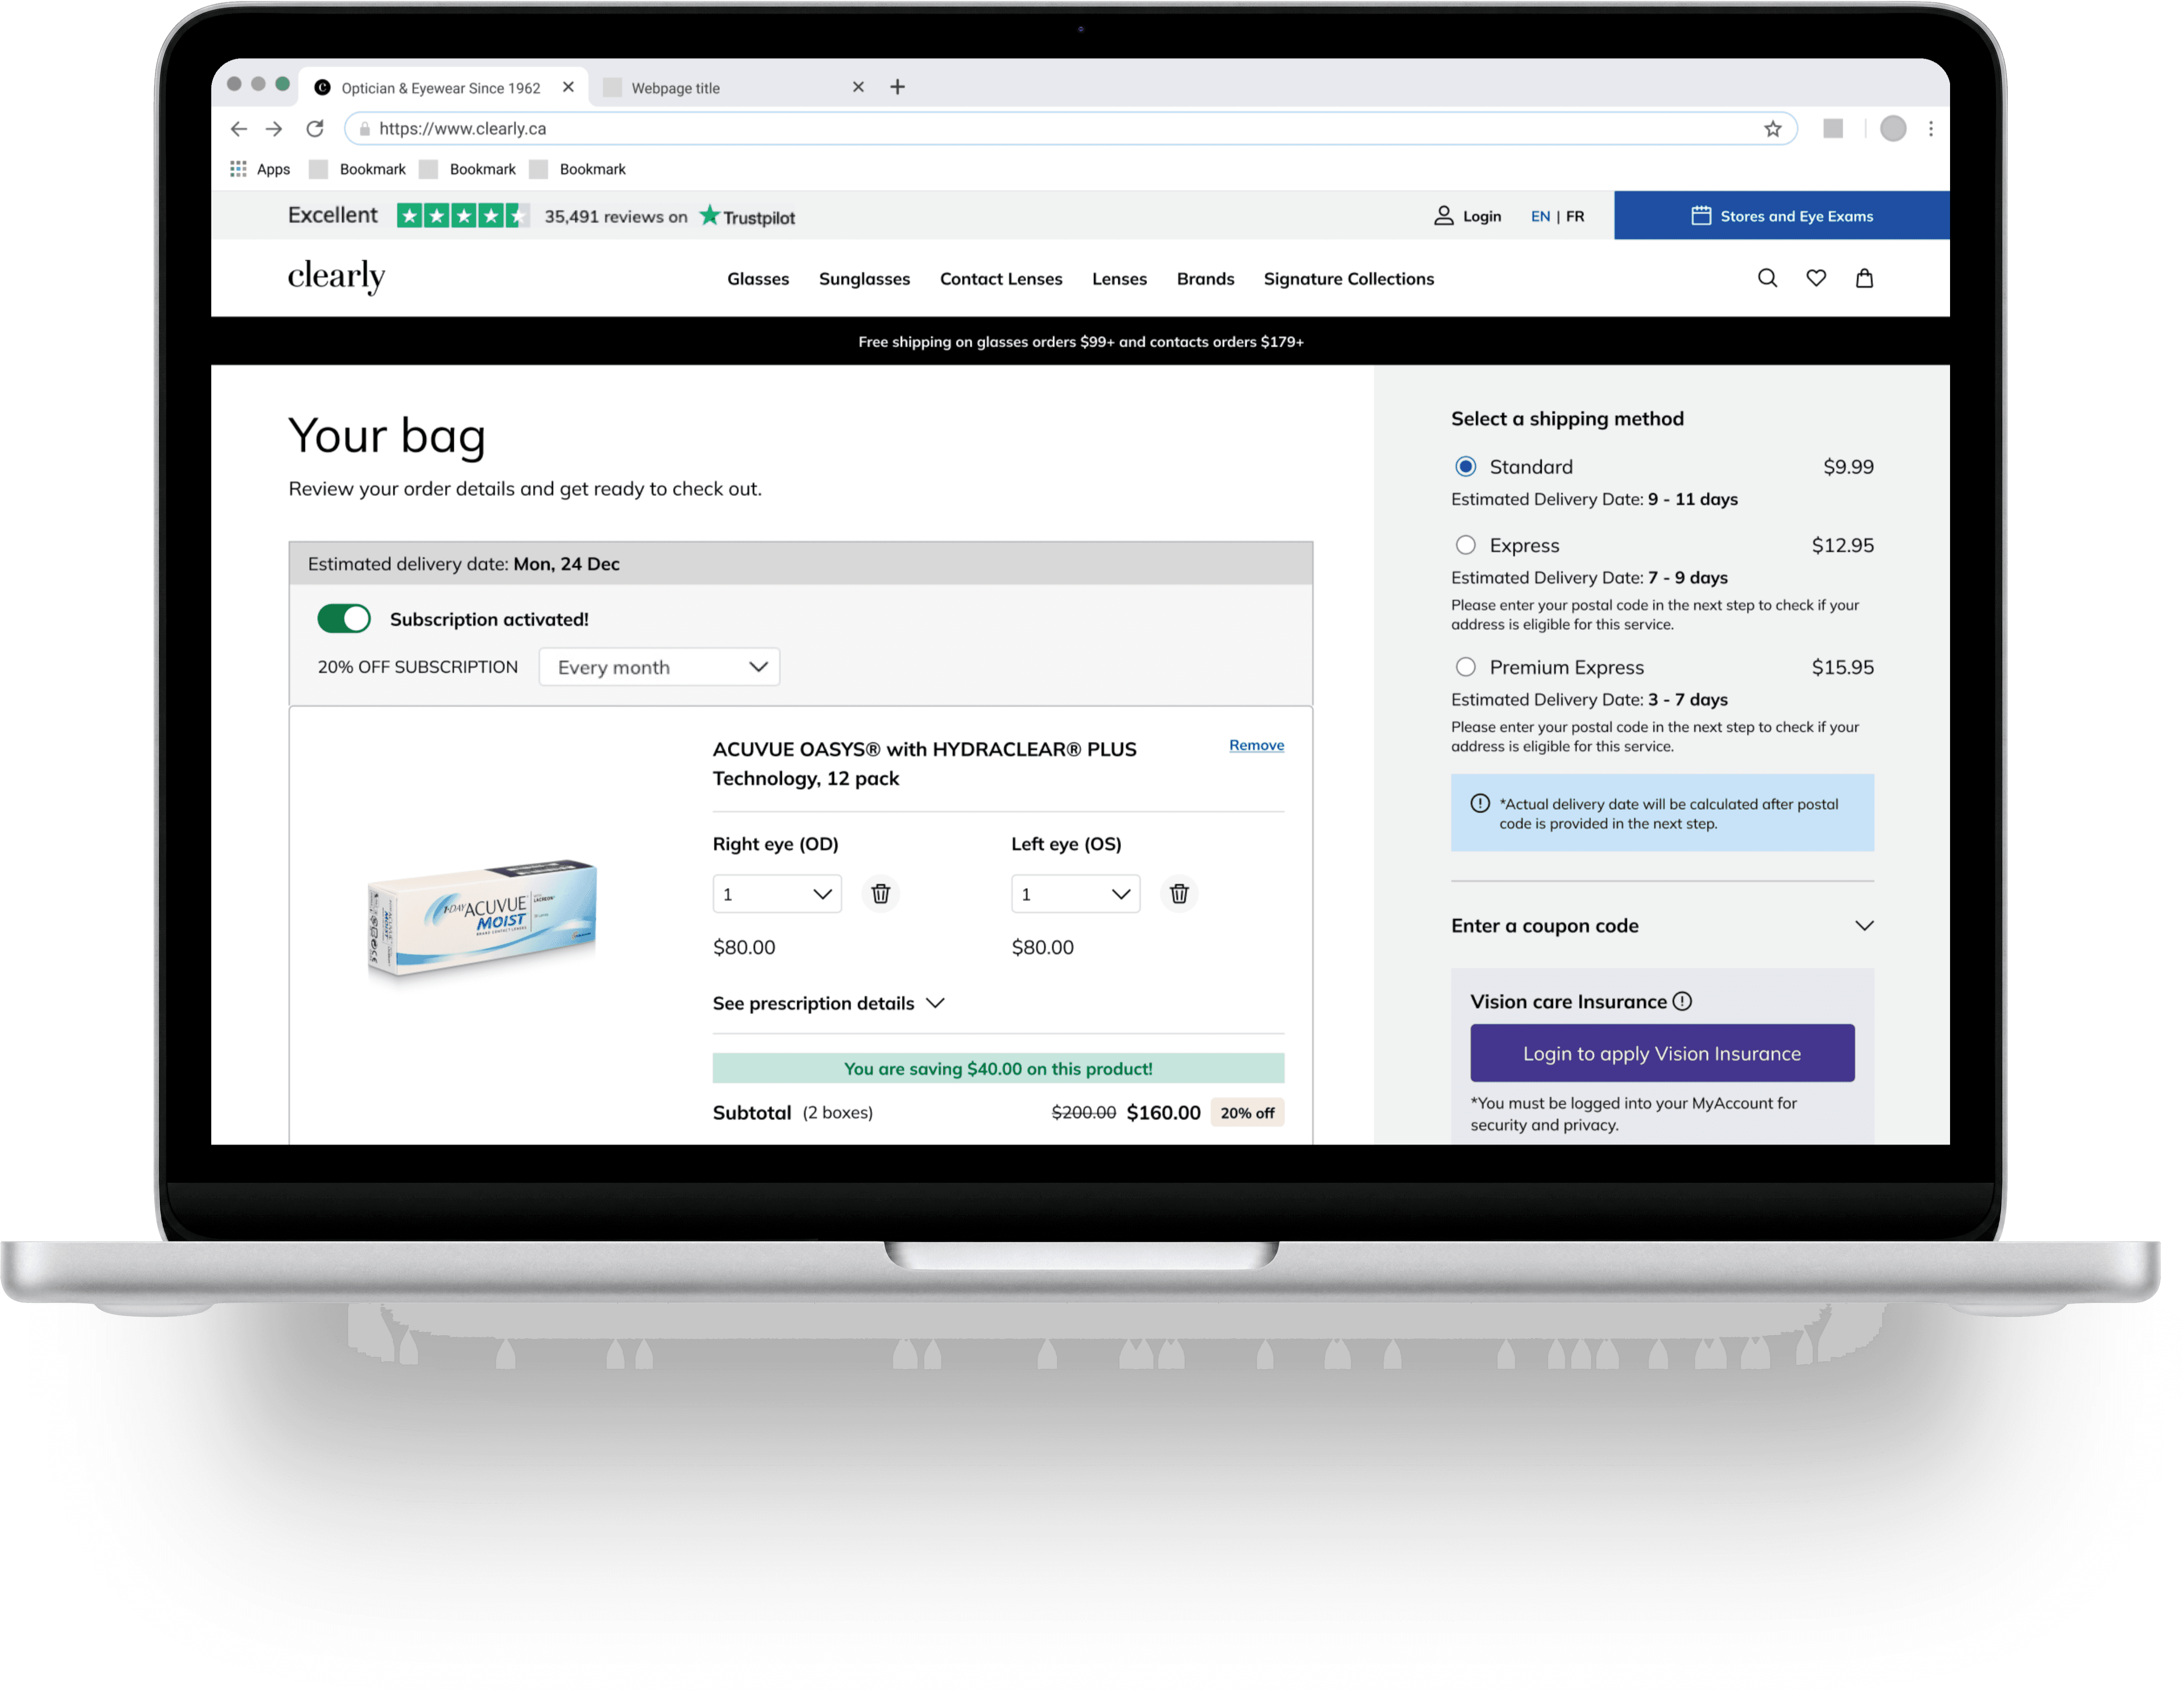
Task: Open the search magnifier icon
Action: 1767,278
